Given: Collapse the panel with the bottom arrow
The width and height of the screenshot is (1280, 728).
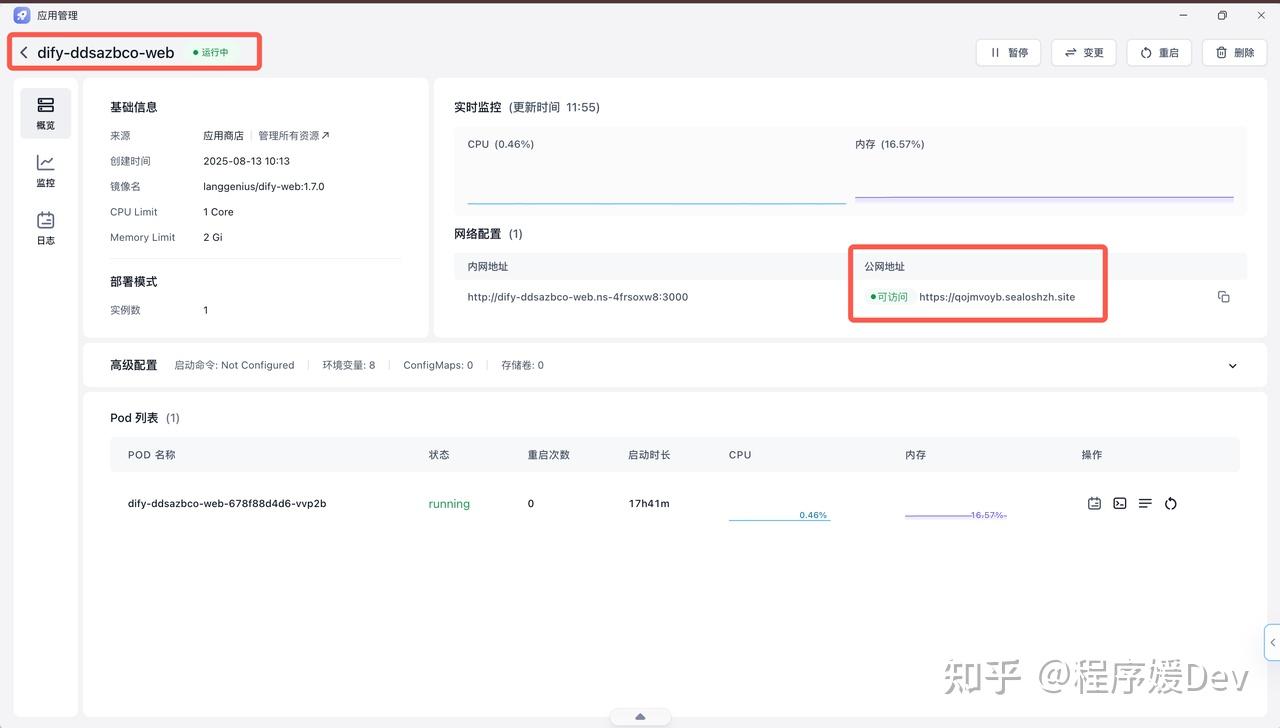Looking at the screenshot, I should click(x=639, y=716).
